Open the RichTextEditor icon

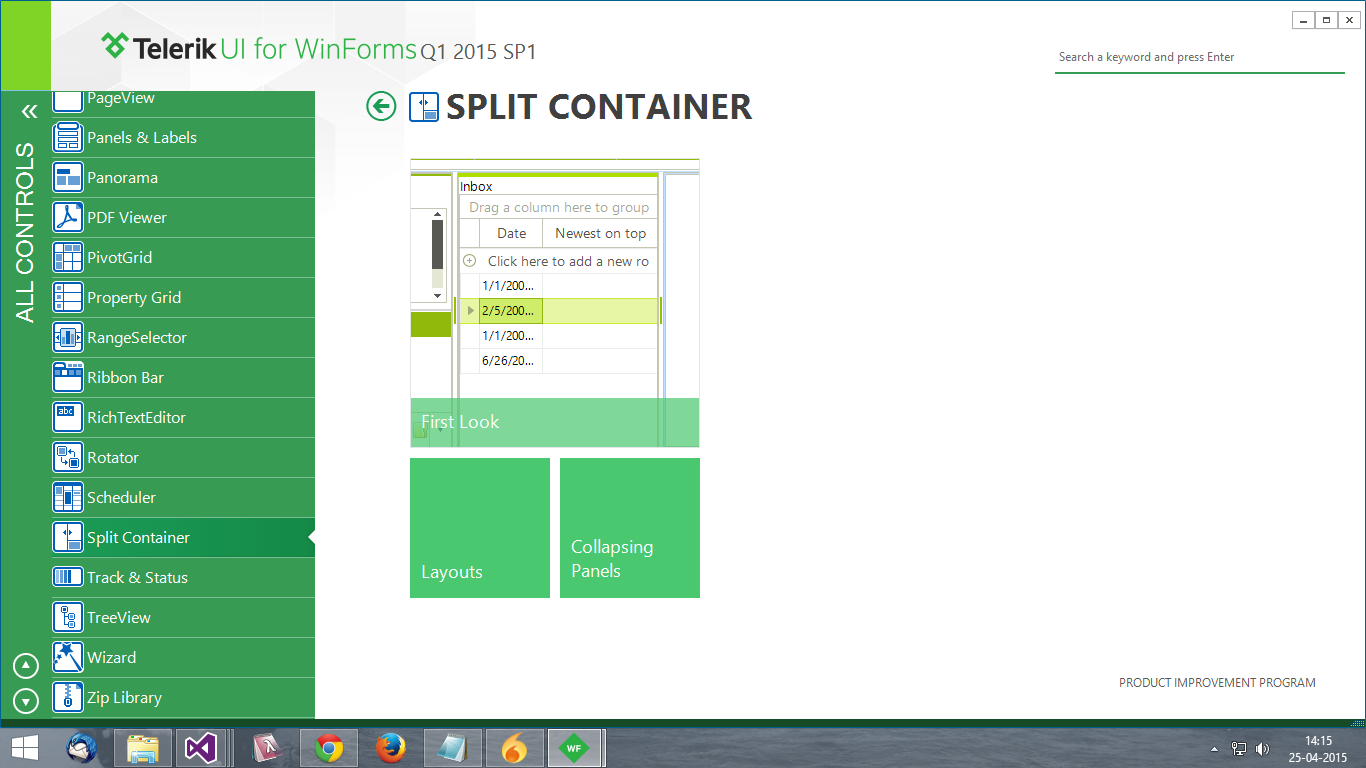point(68,417)
